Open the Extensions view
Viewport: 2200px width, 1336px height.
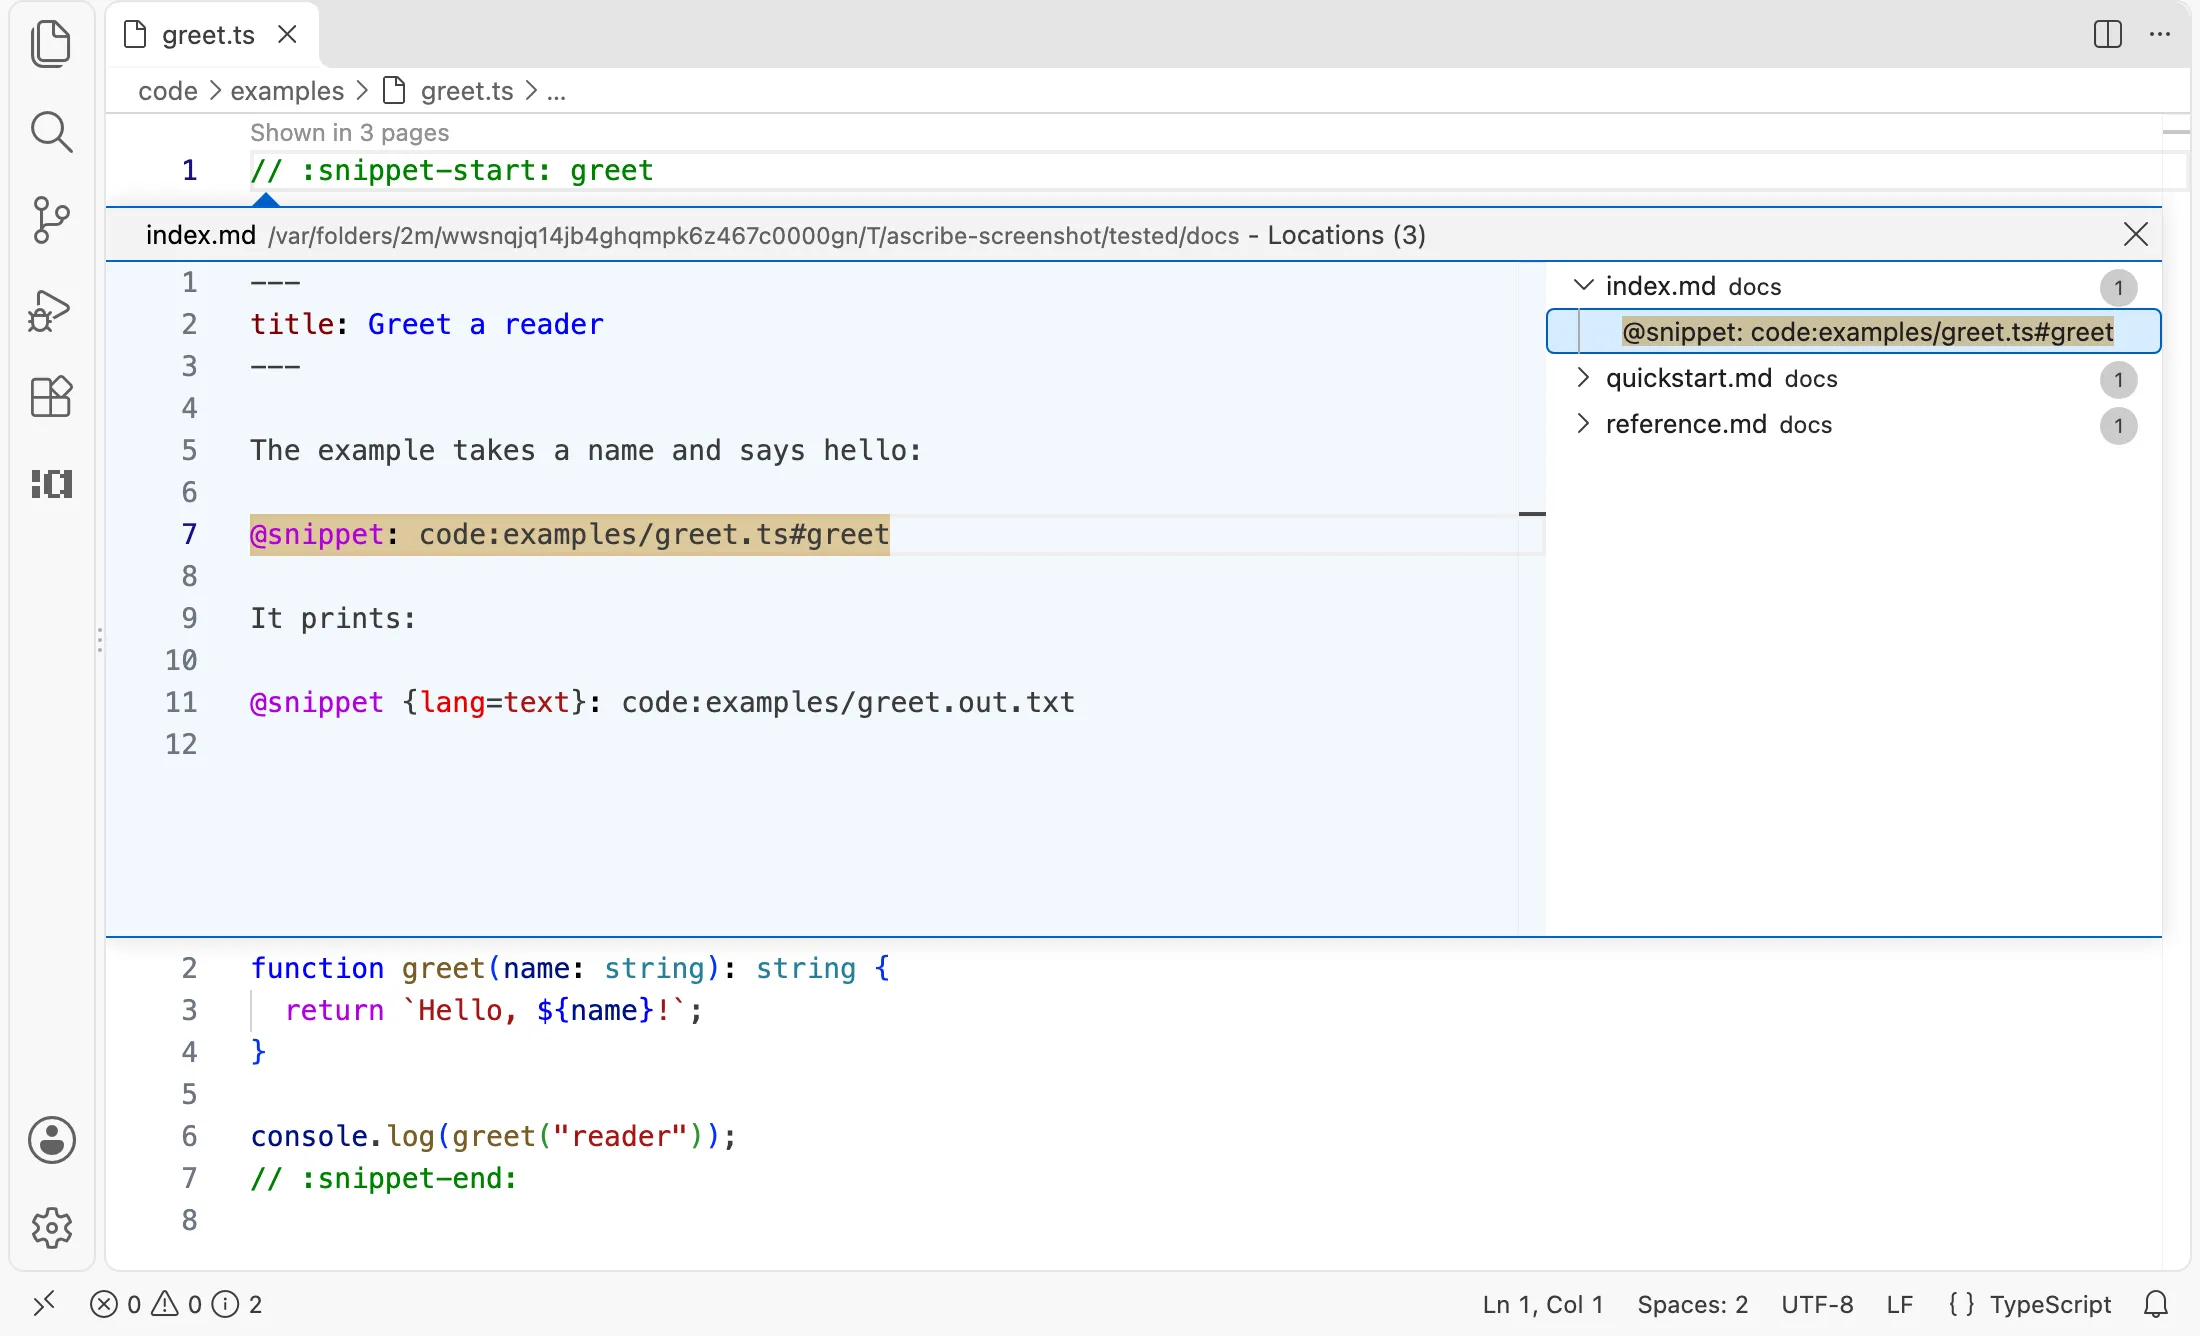pyautogui.click(x=51, y=396)
